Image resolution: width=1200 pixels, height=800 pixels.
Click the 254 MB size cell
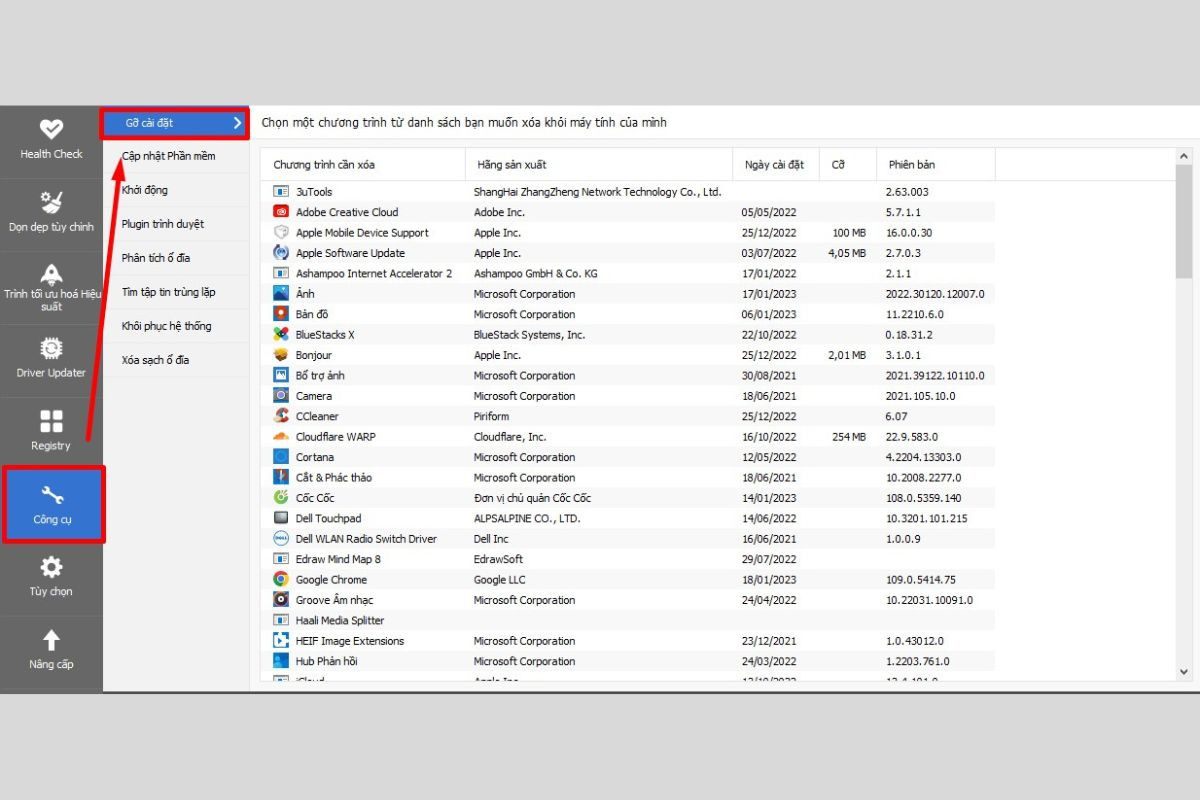pyautogui.click(x=848, y=437)
